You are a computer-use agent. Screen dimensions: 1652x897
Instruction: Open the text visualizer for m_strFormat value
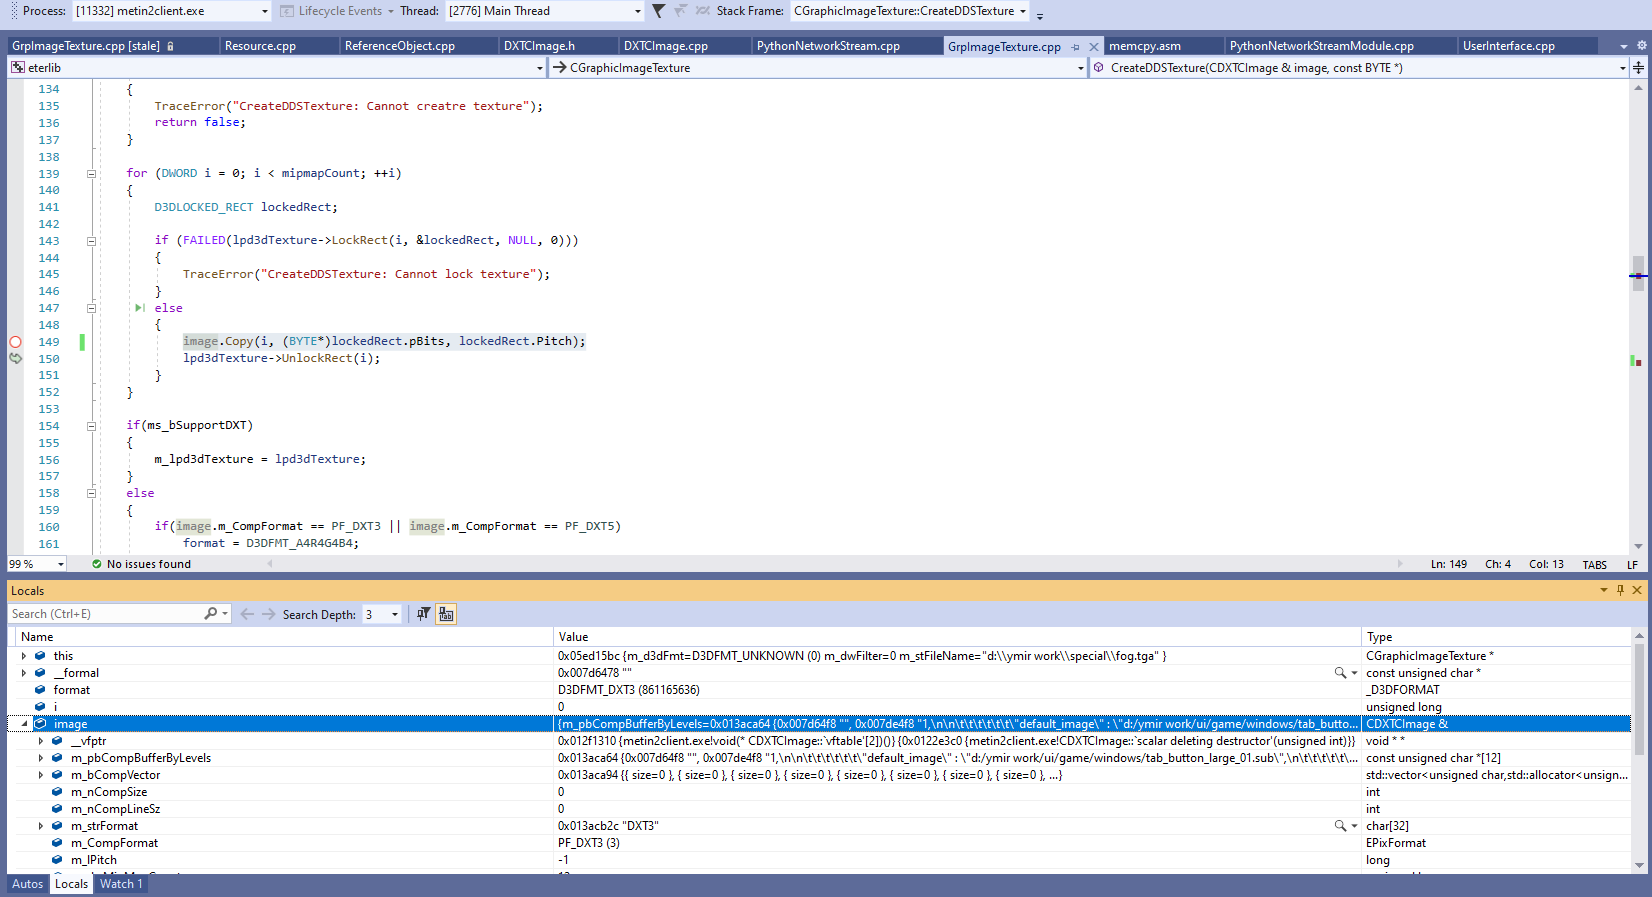coord(1340,826)
